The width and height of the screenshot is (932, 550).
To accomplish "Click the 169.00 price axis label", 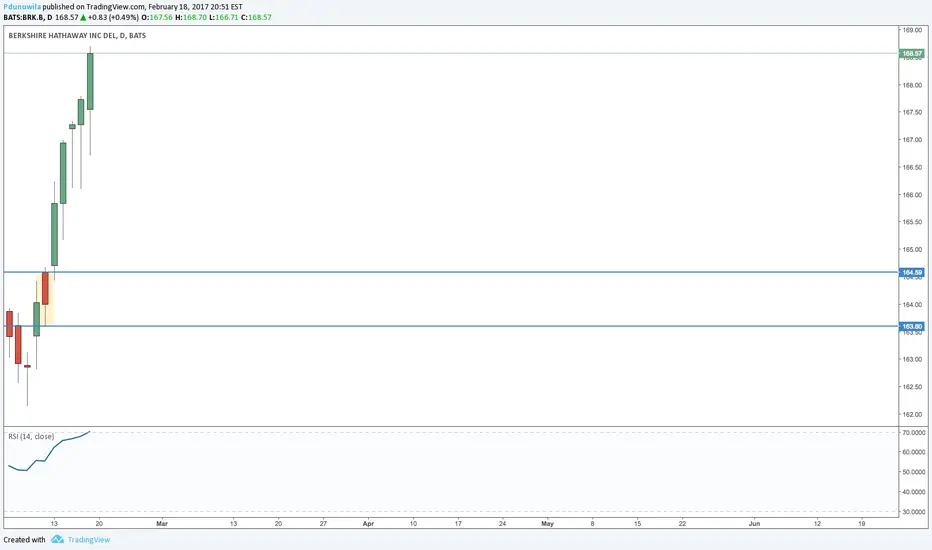I will pyautogui.click(x=912, y=30).
